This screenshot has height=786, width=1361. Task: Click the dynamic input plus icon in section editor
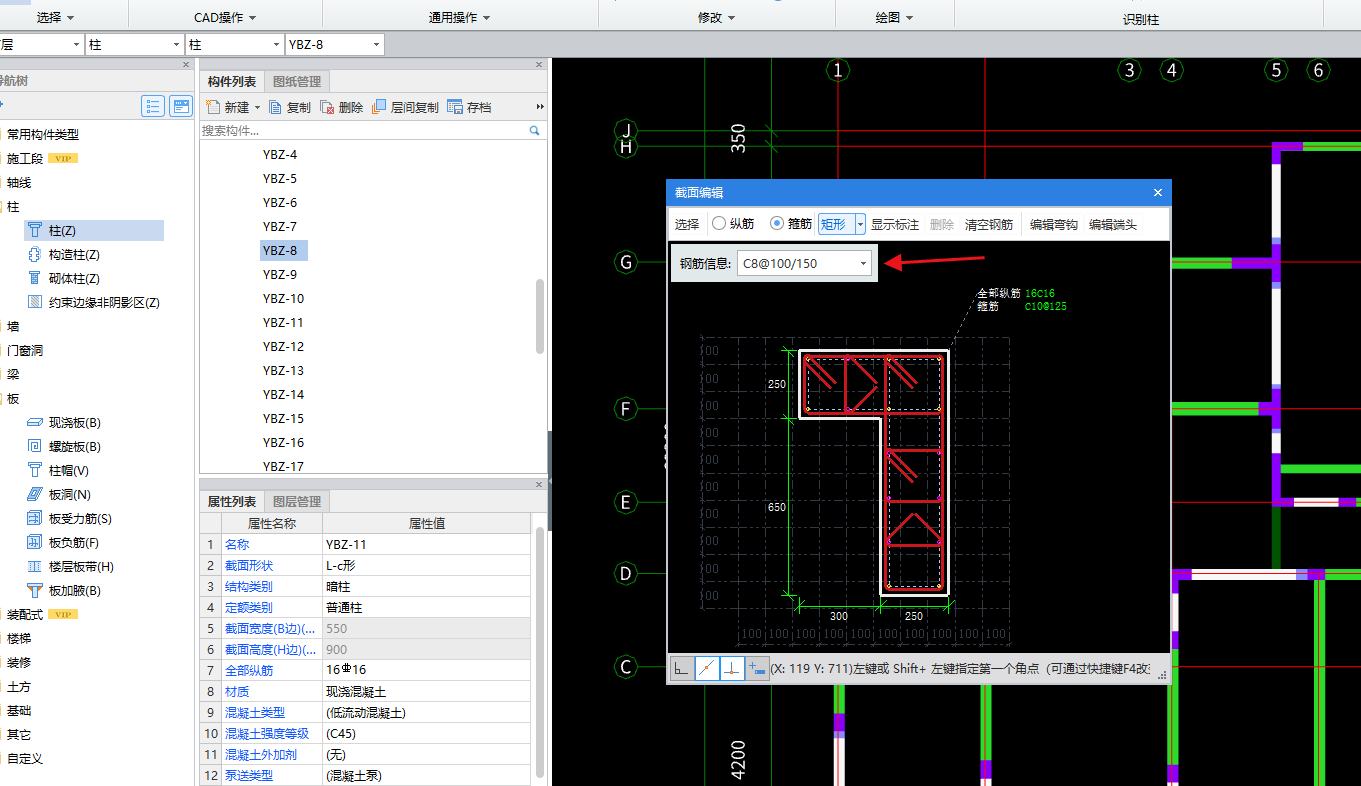click(x=757, y=669)
